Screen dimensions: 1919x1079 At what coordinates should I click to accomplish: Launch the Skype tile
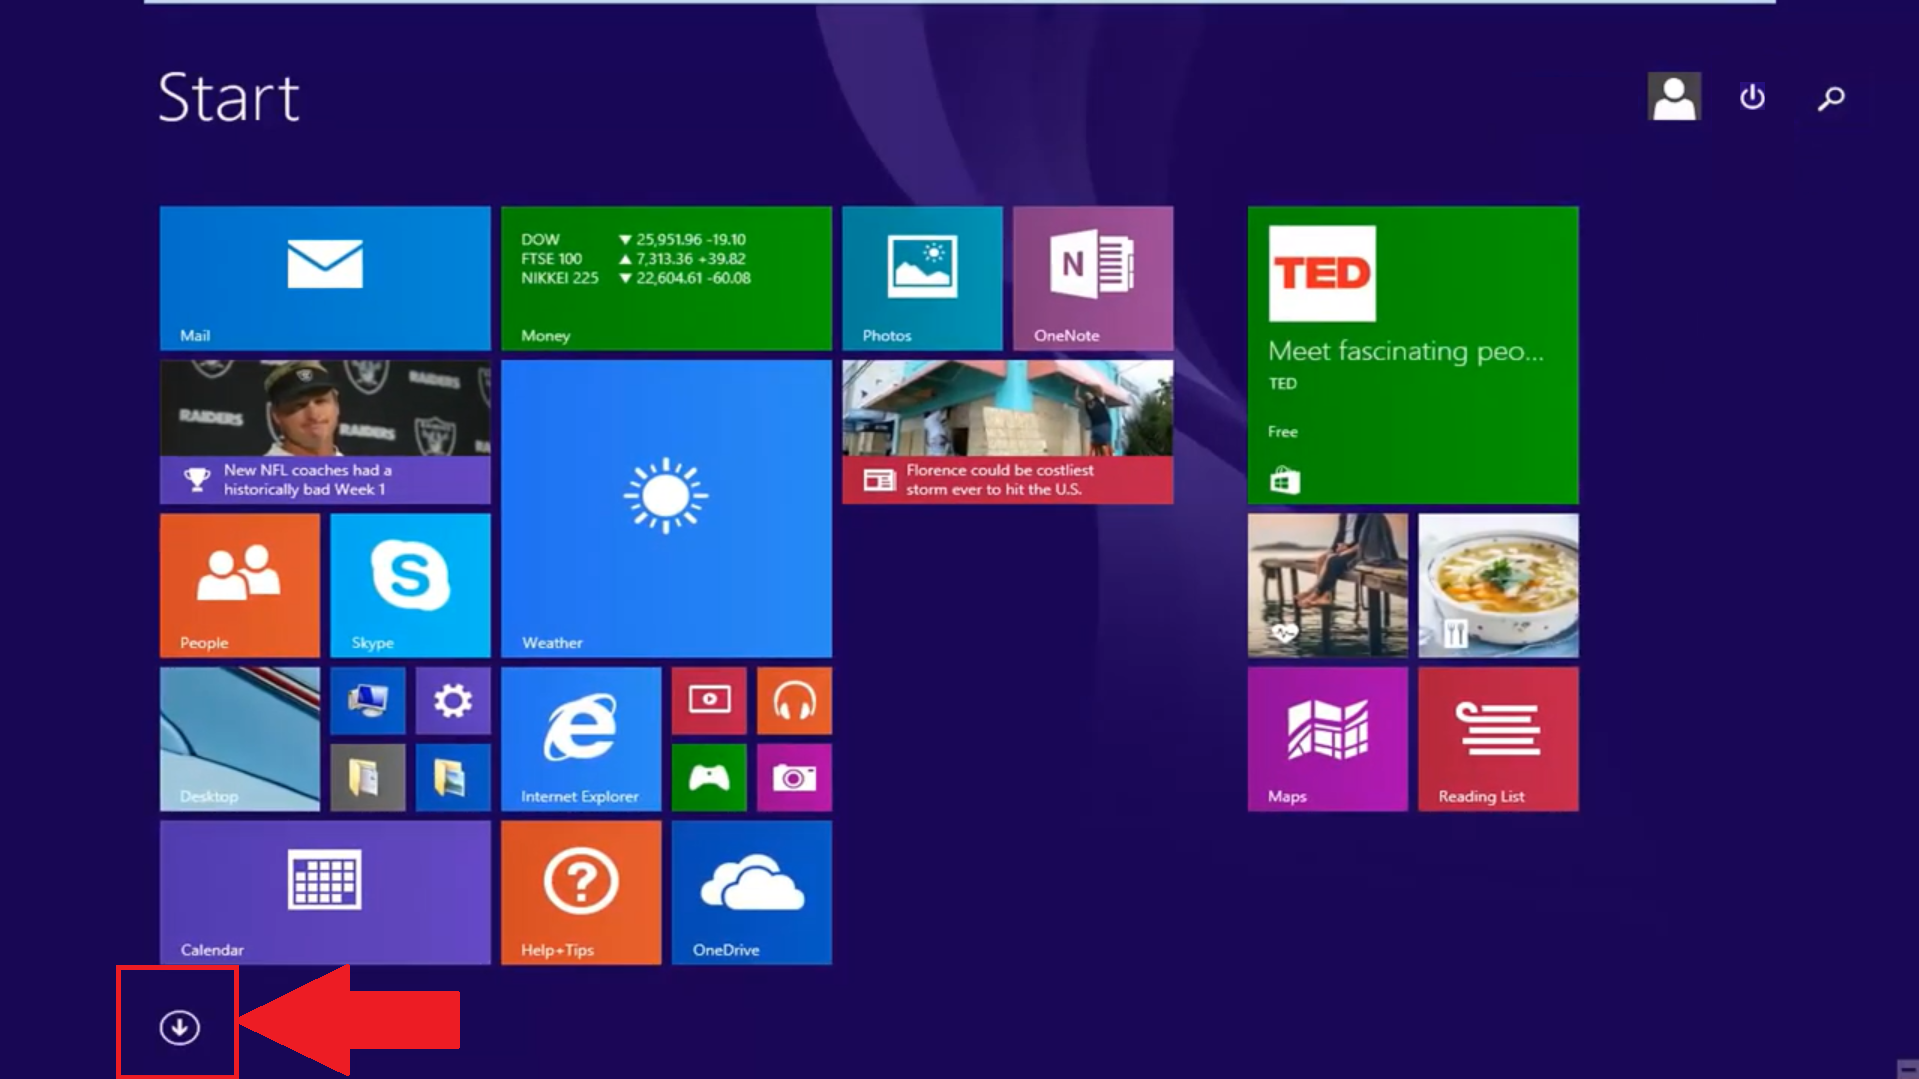[410, 586]
